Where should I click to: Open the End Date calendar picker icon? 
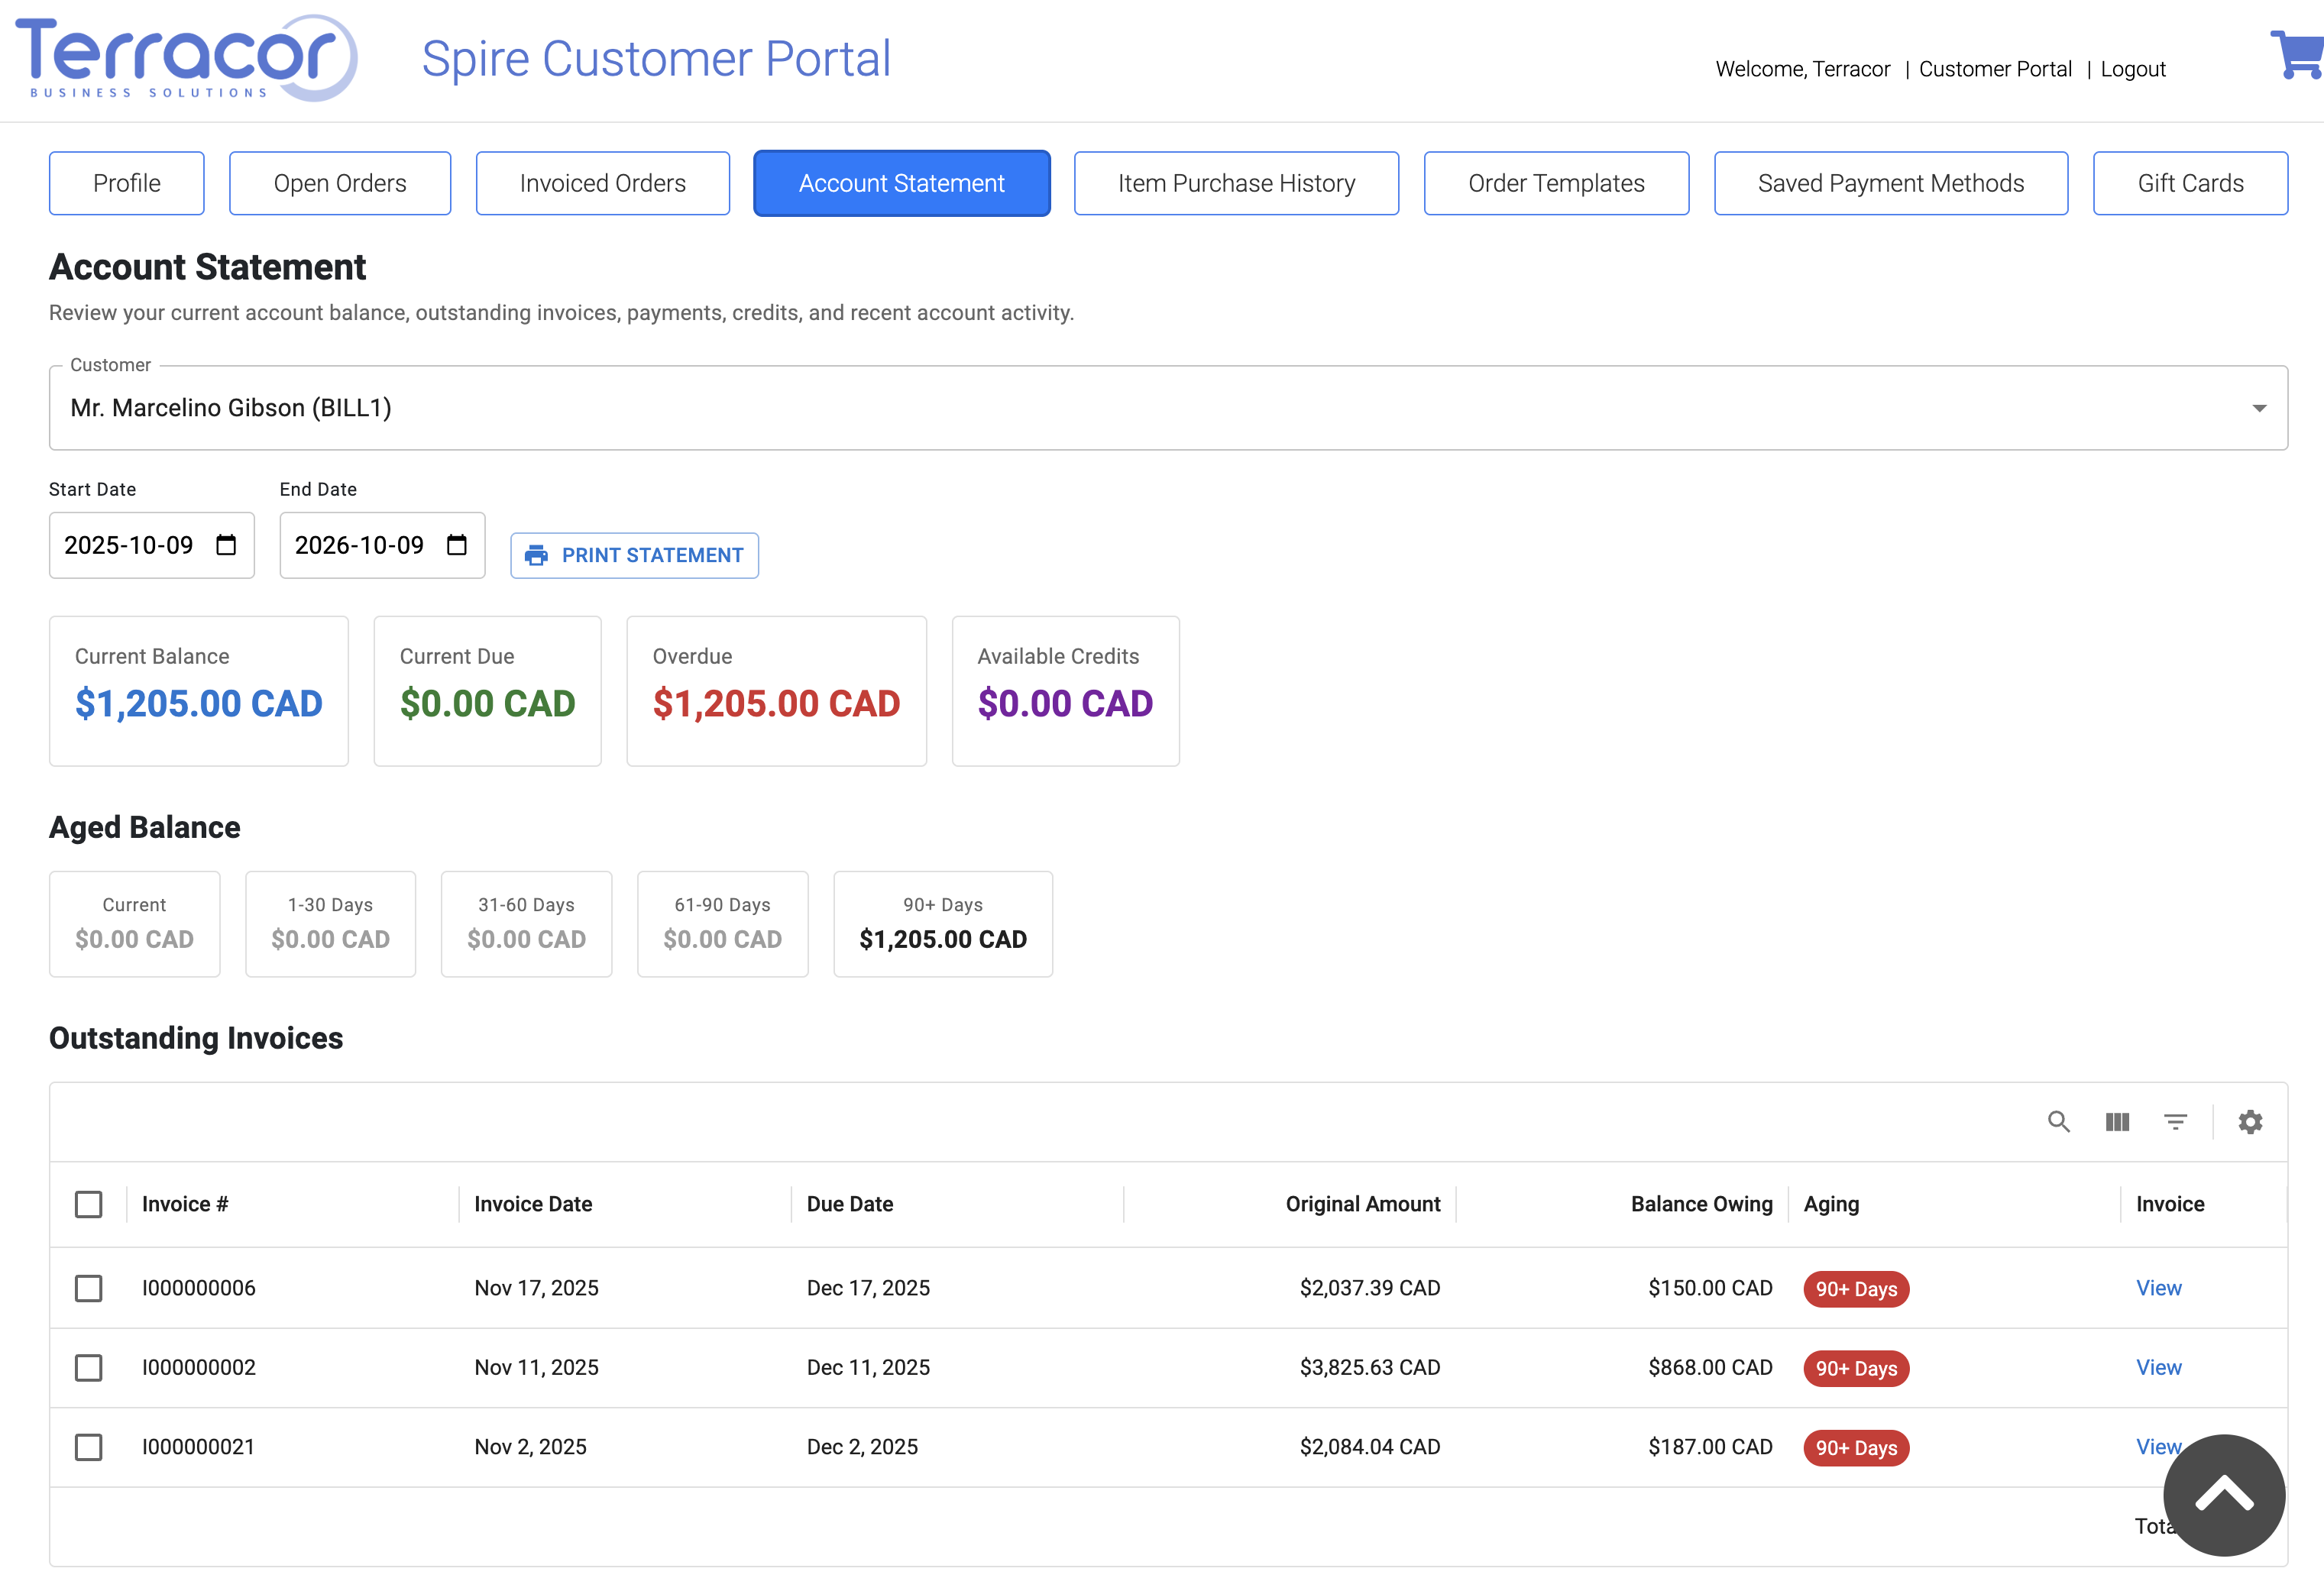[x=457, y=545]
